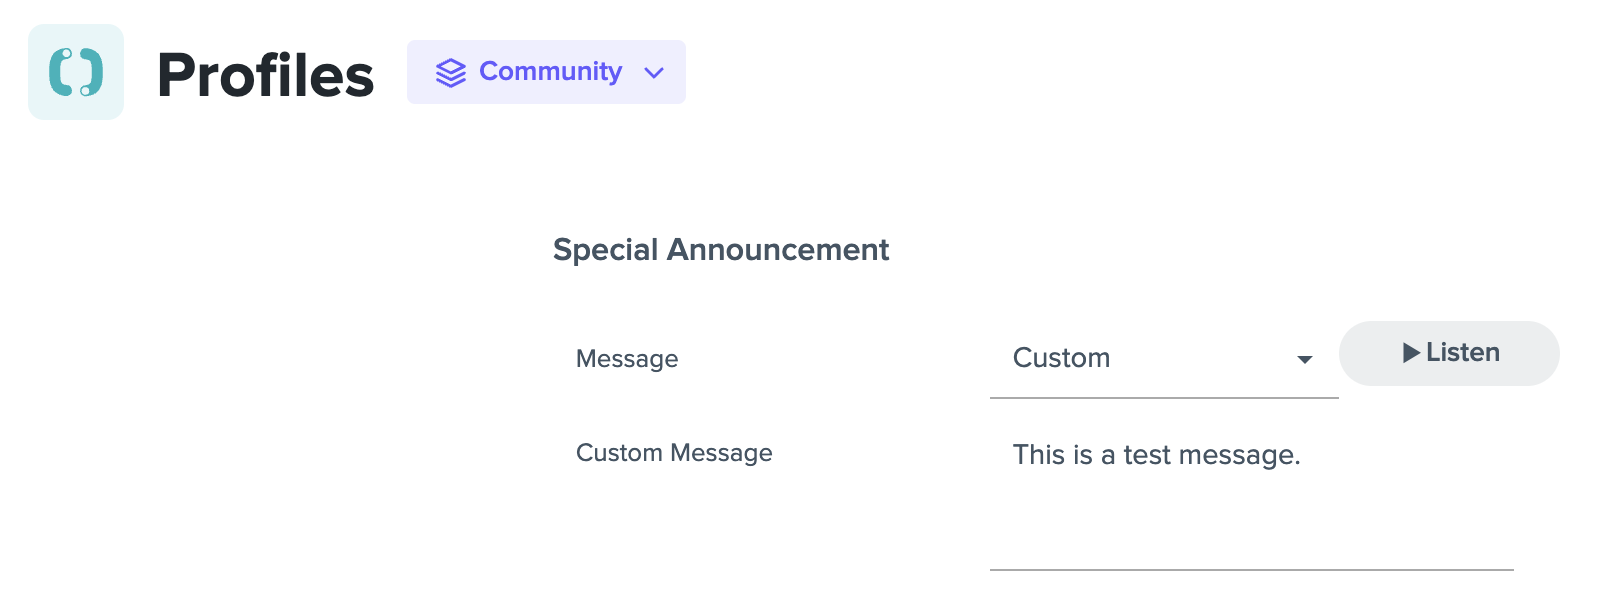The image size is (1602, 602).
Task: Play the announcement with the Listen button
Action: click(1449, 353)
